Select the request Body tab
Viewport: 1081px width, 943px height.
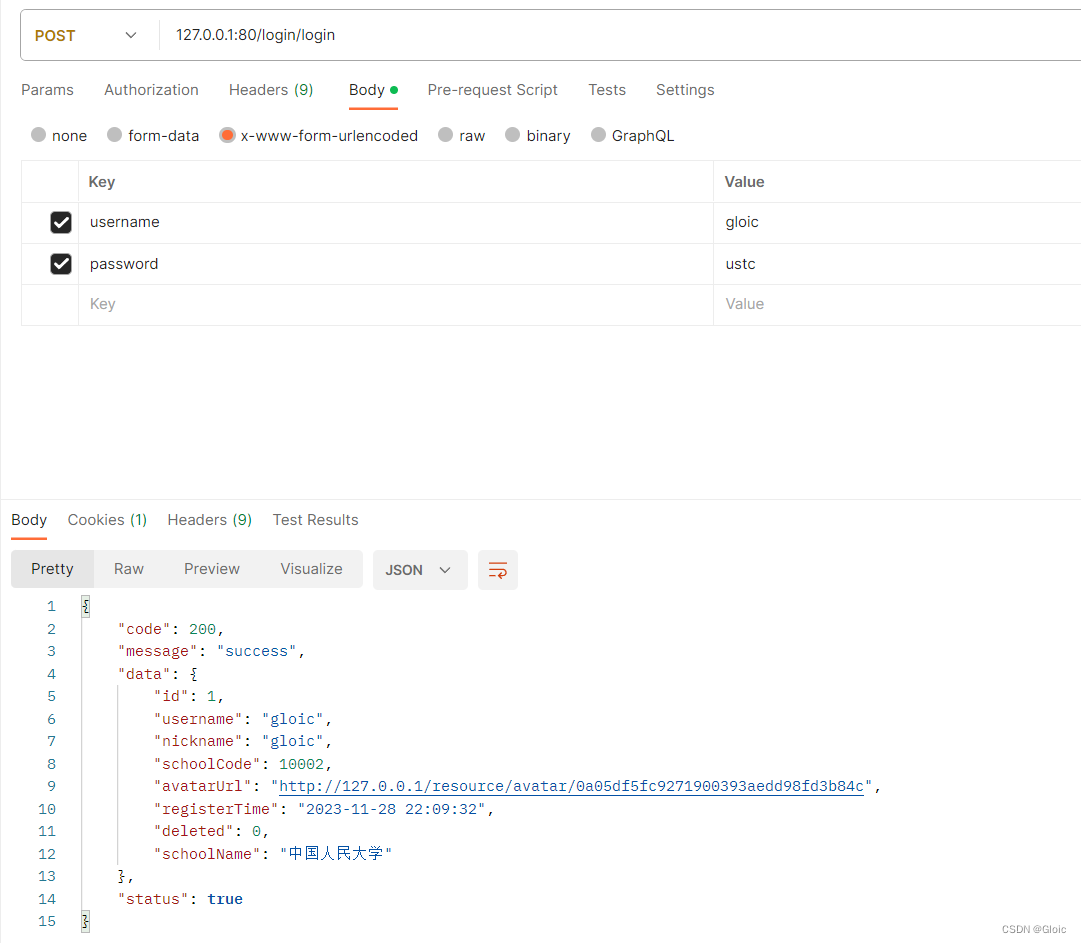pyautogui.click(x=373, y=90)
